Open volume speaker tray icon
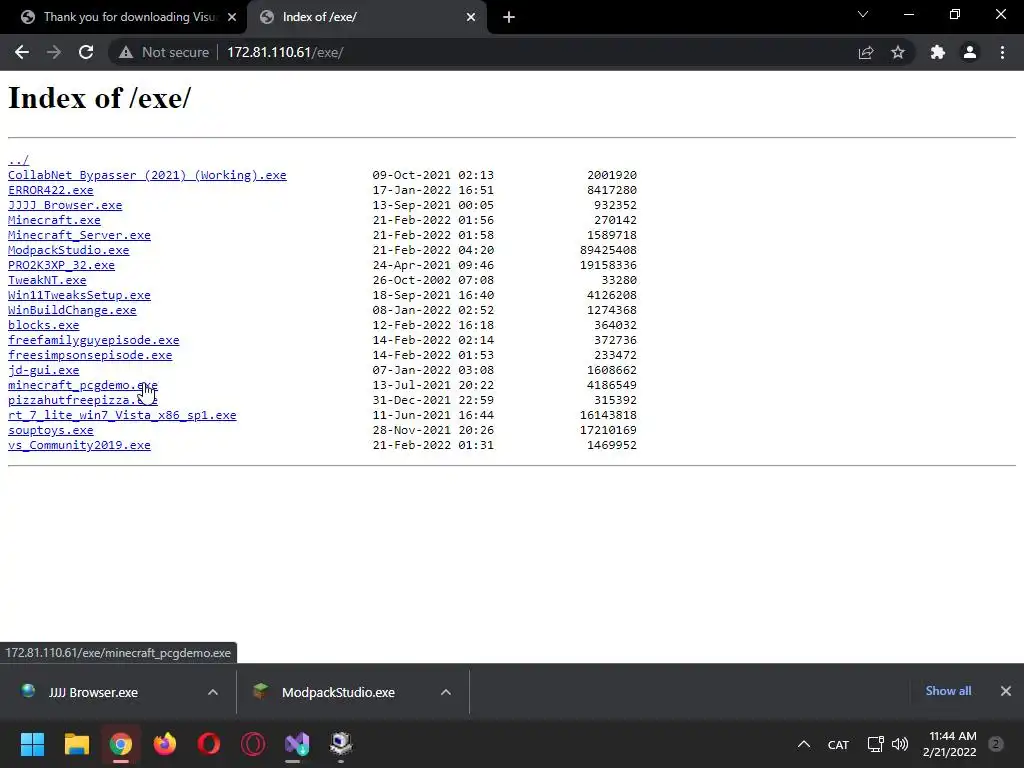The width and height of the screenshot is (1024, 768). (x=900, y=744)
